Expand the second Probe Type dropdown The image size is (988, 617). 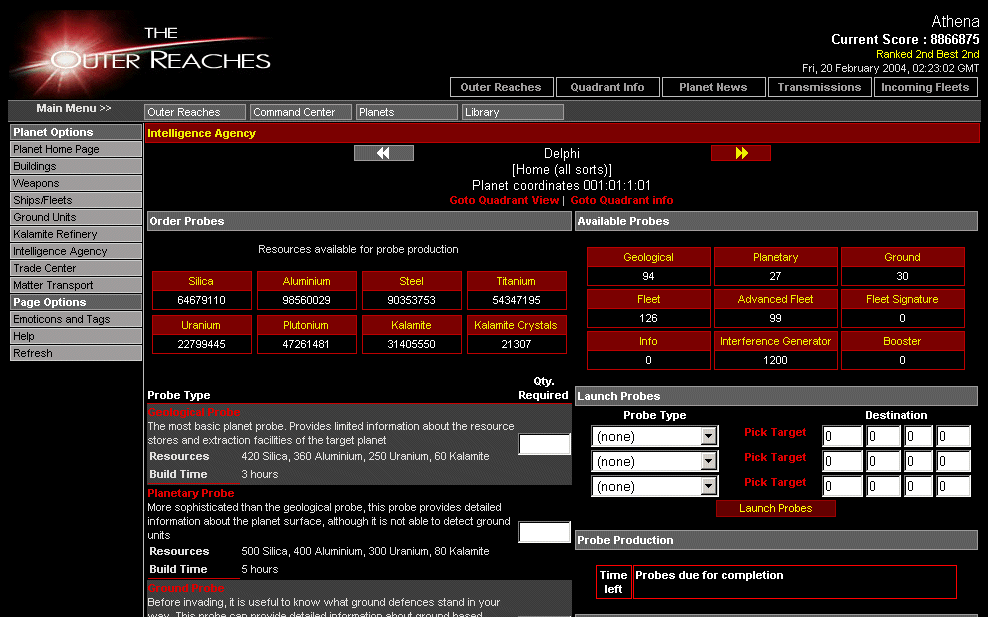tap(656, 461)
